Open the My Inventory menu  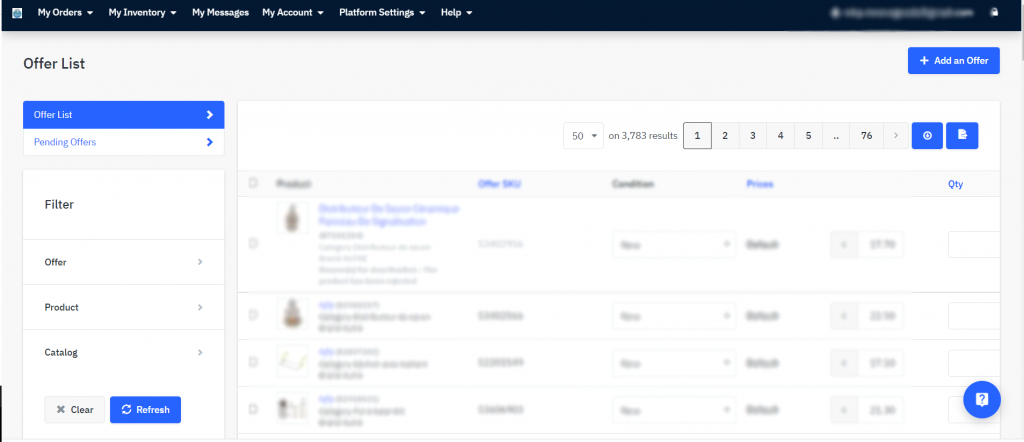click(142, 13)
